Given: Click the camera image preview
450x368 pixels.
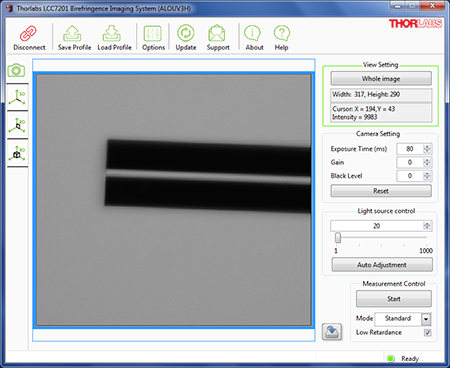Looking at the screenshot, I should pyautogui.click(x=174, y=200).
